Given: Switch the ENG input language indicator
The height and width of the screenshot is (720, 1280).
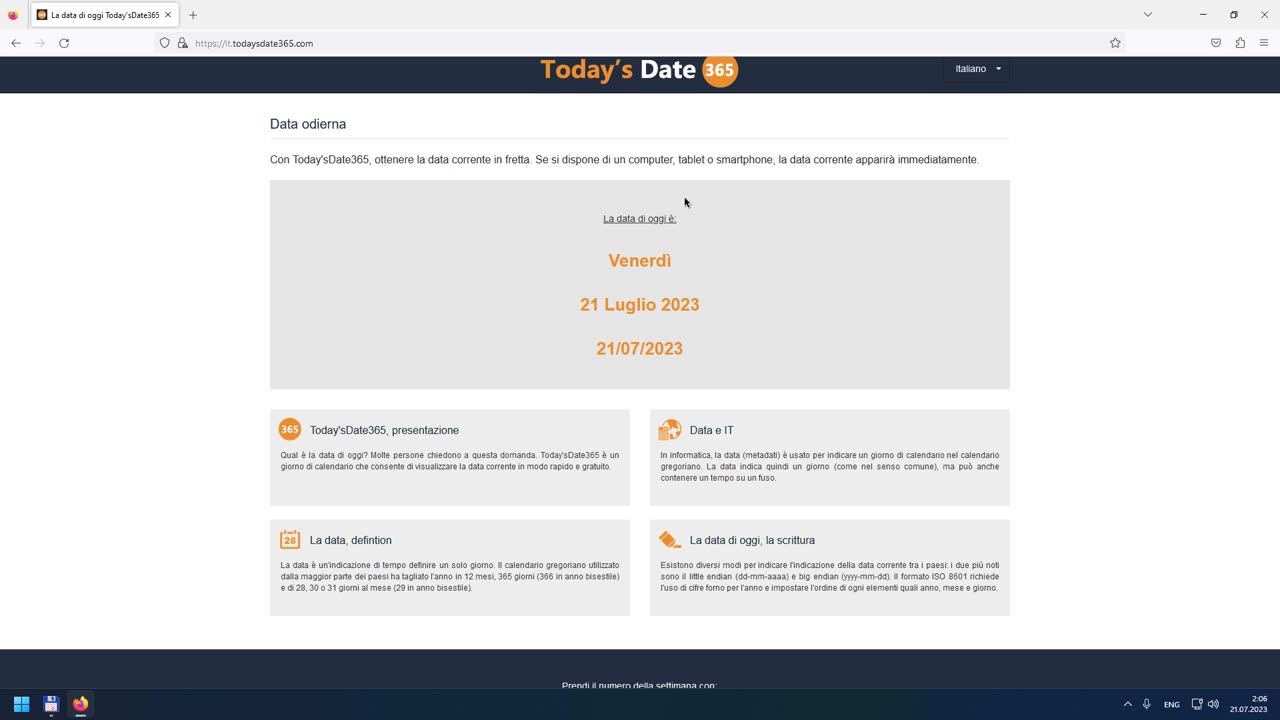Looking at the screenshot, I should coord(1171,704).
